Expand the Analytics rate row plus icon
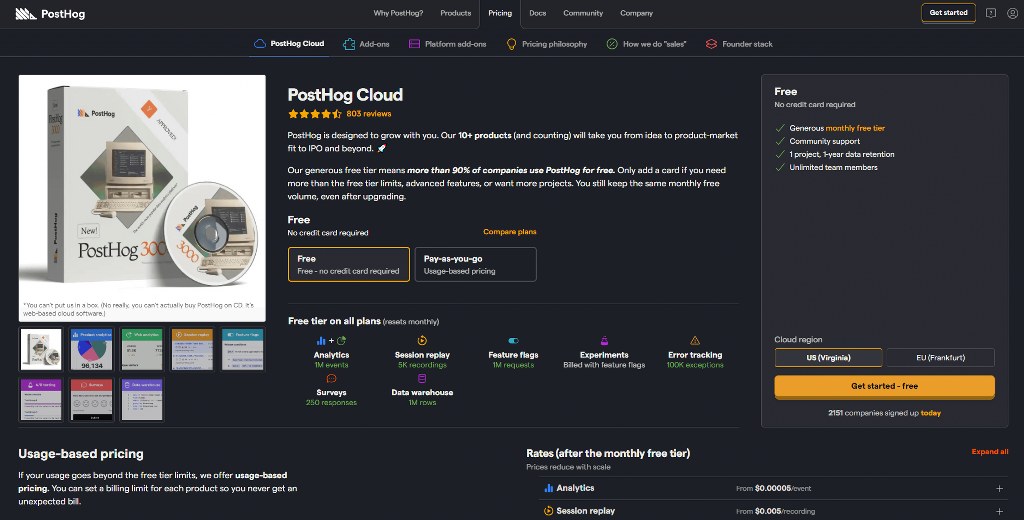Viewport: 1024px width, 520px height. click(x=999, y=489)
